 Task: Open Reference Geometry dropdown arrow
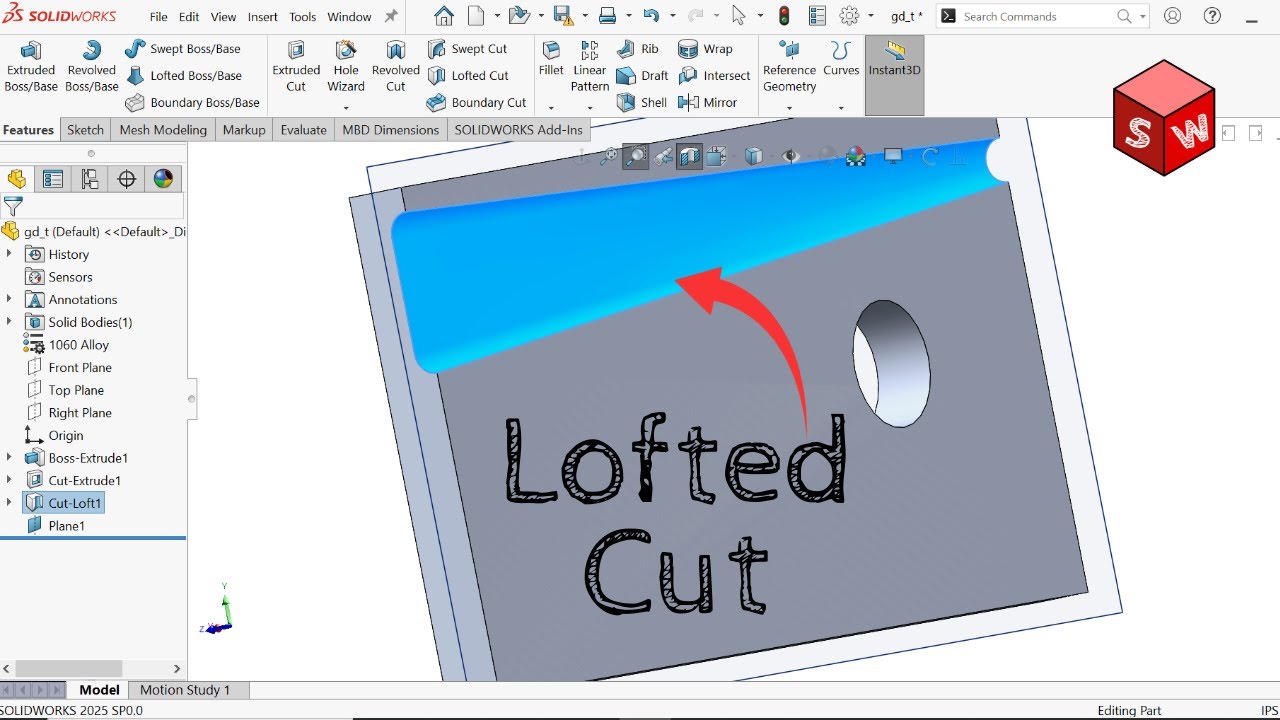pos(789,108)
